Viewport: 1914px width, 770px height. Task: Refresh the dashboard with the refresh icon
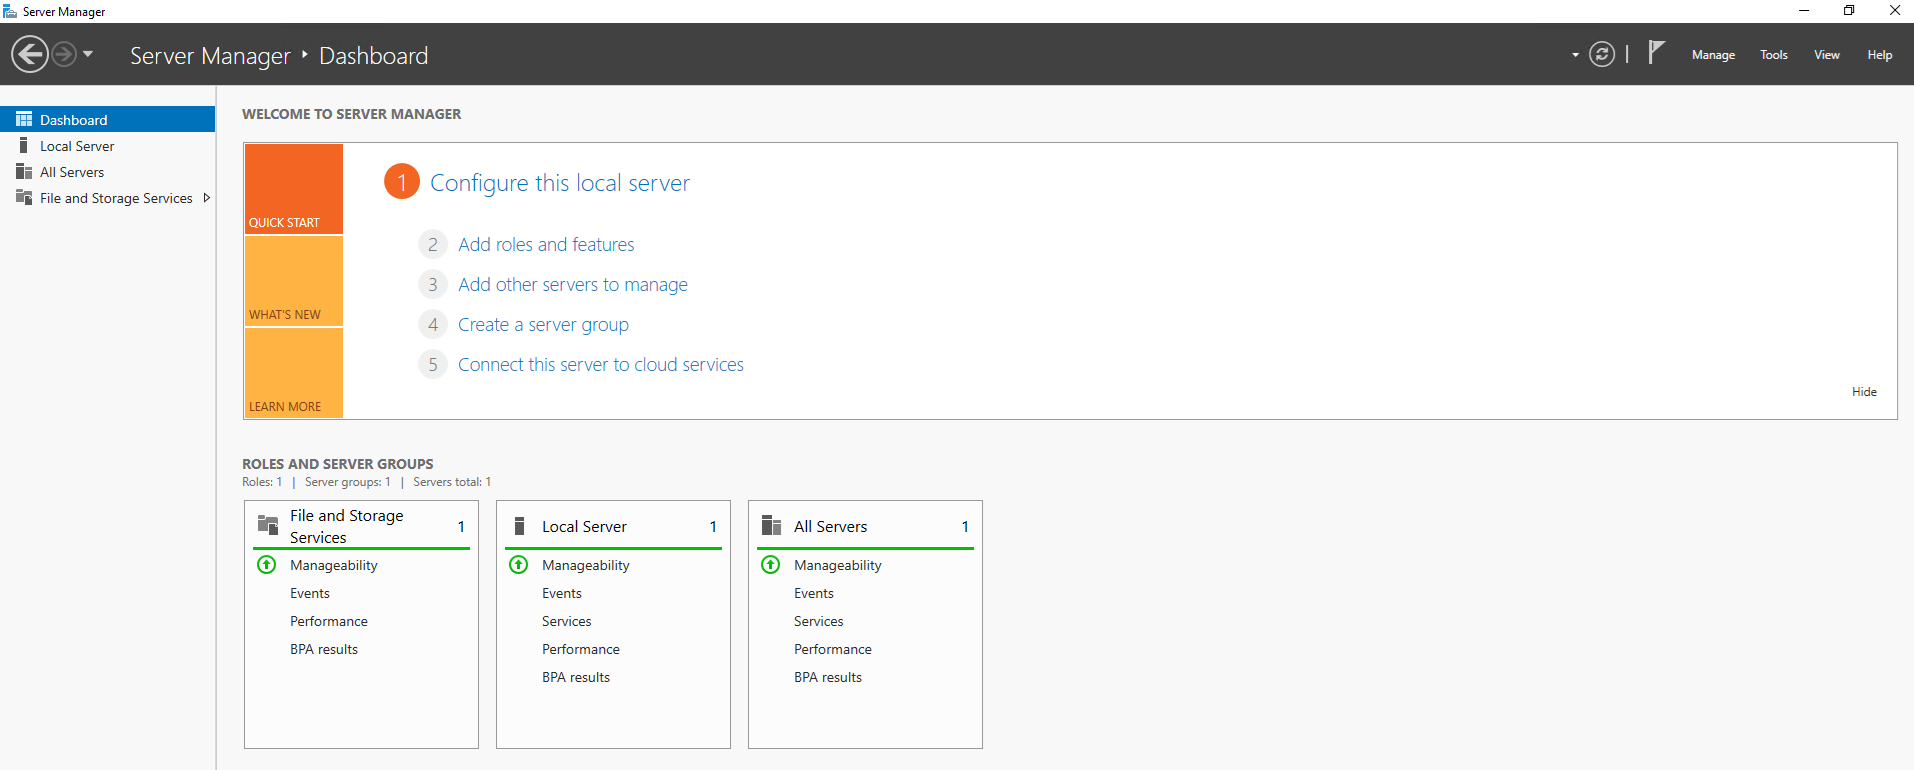click(x=1602, y=54)
